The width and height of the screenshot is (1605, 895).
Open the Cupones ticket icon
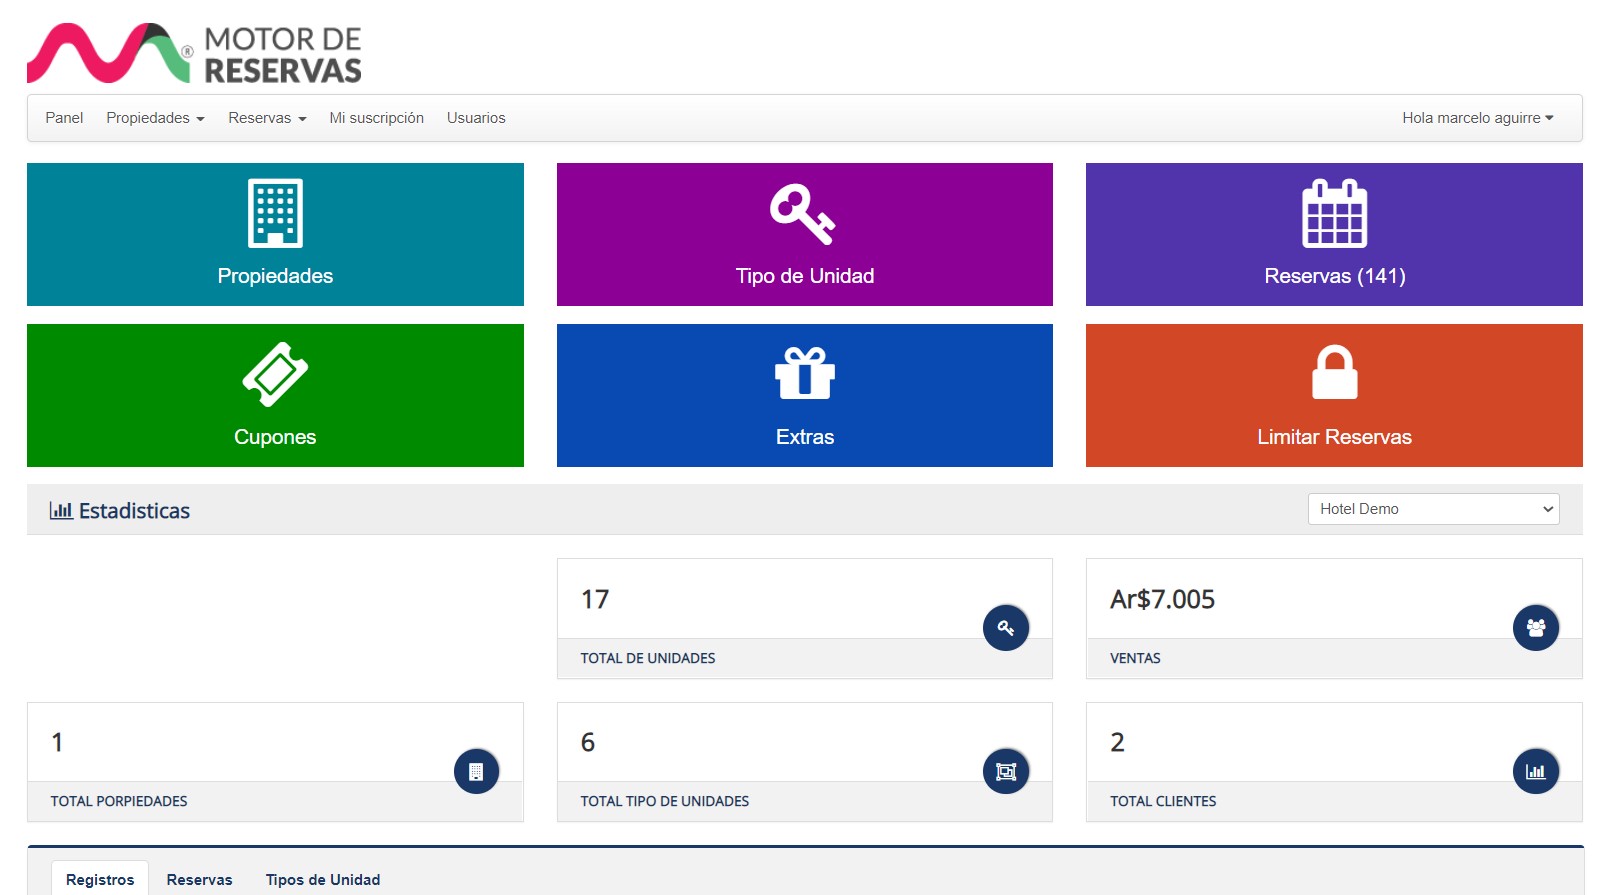tap(275, 375)
